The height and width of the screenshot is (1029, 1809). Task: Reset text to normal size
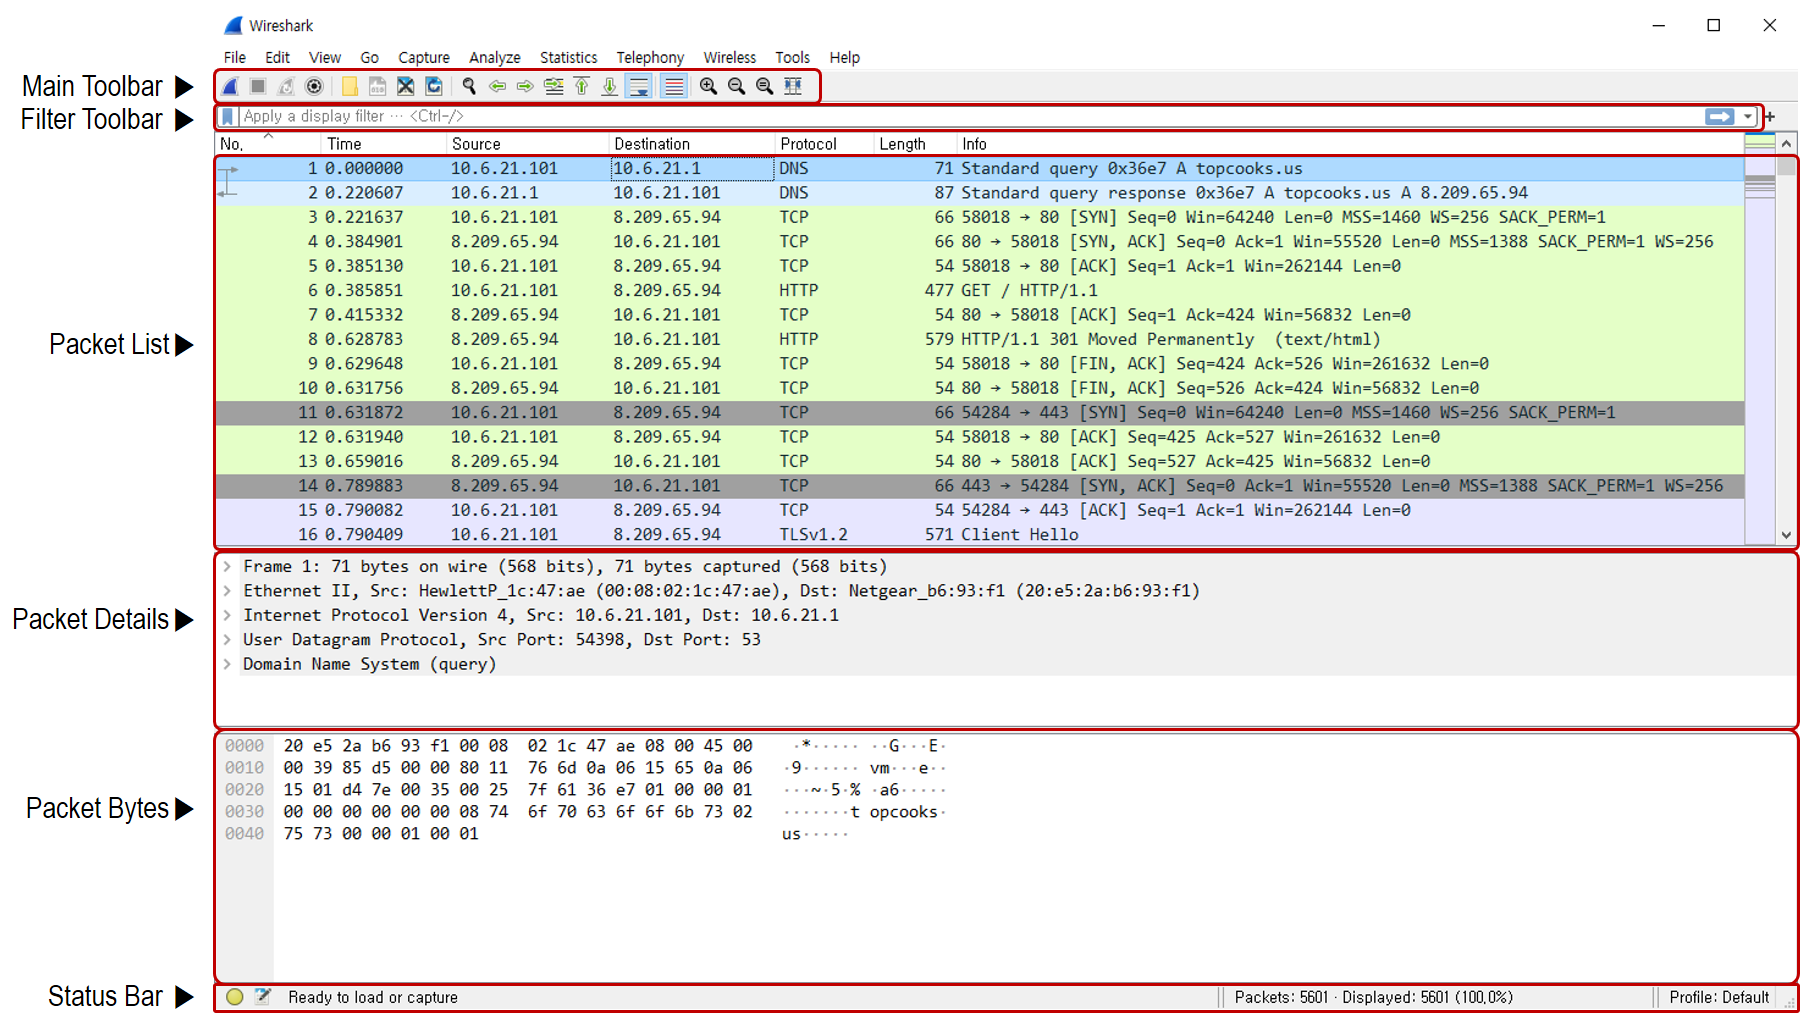click(764, 87)
